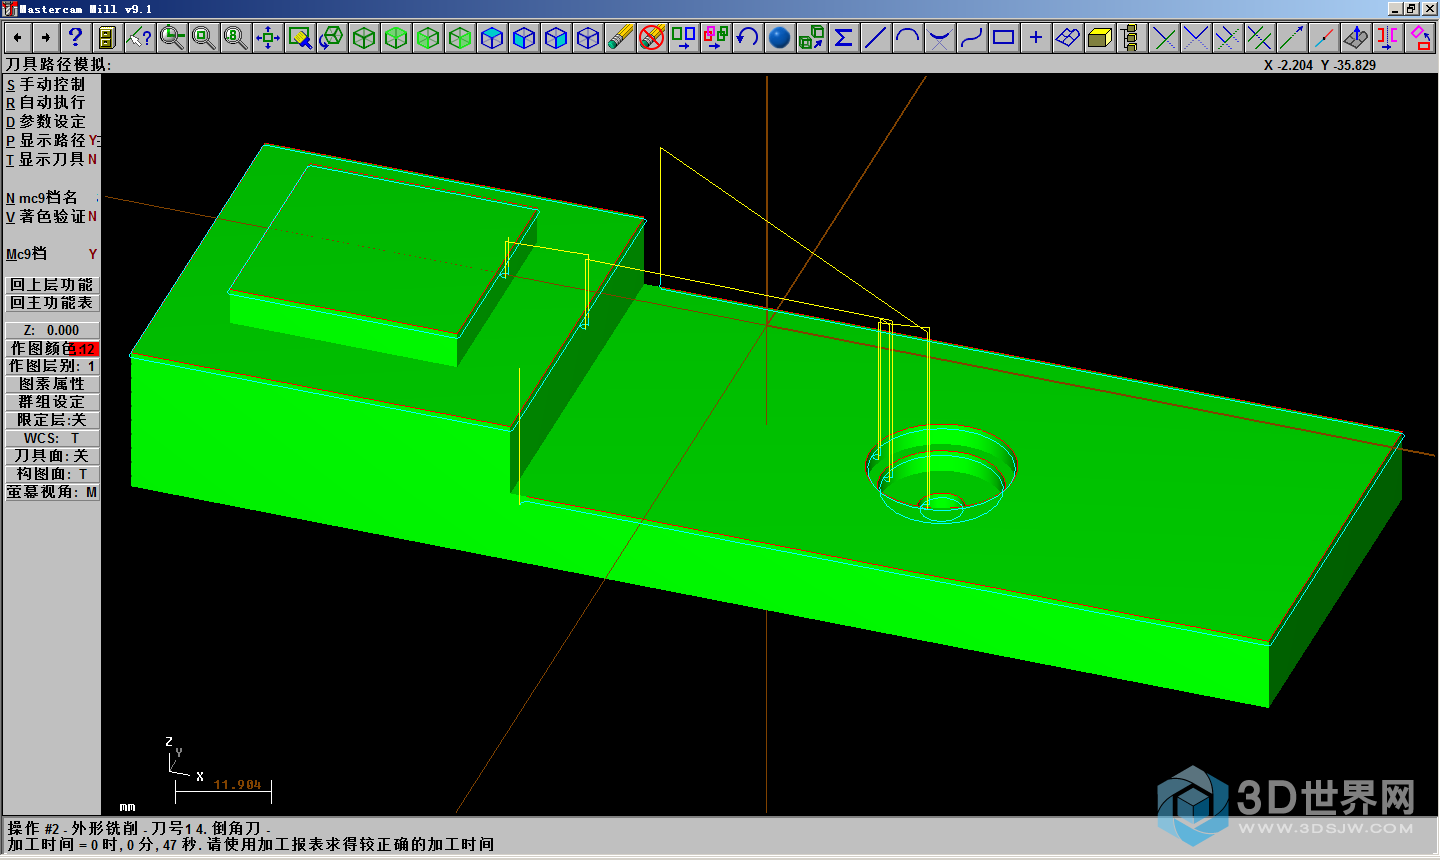Toggle shading with the blue sphere icon
The width and height of the screenshot is (1440, 860).
coord(780,38)
